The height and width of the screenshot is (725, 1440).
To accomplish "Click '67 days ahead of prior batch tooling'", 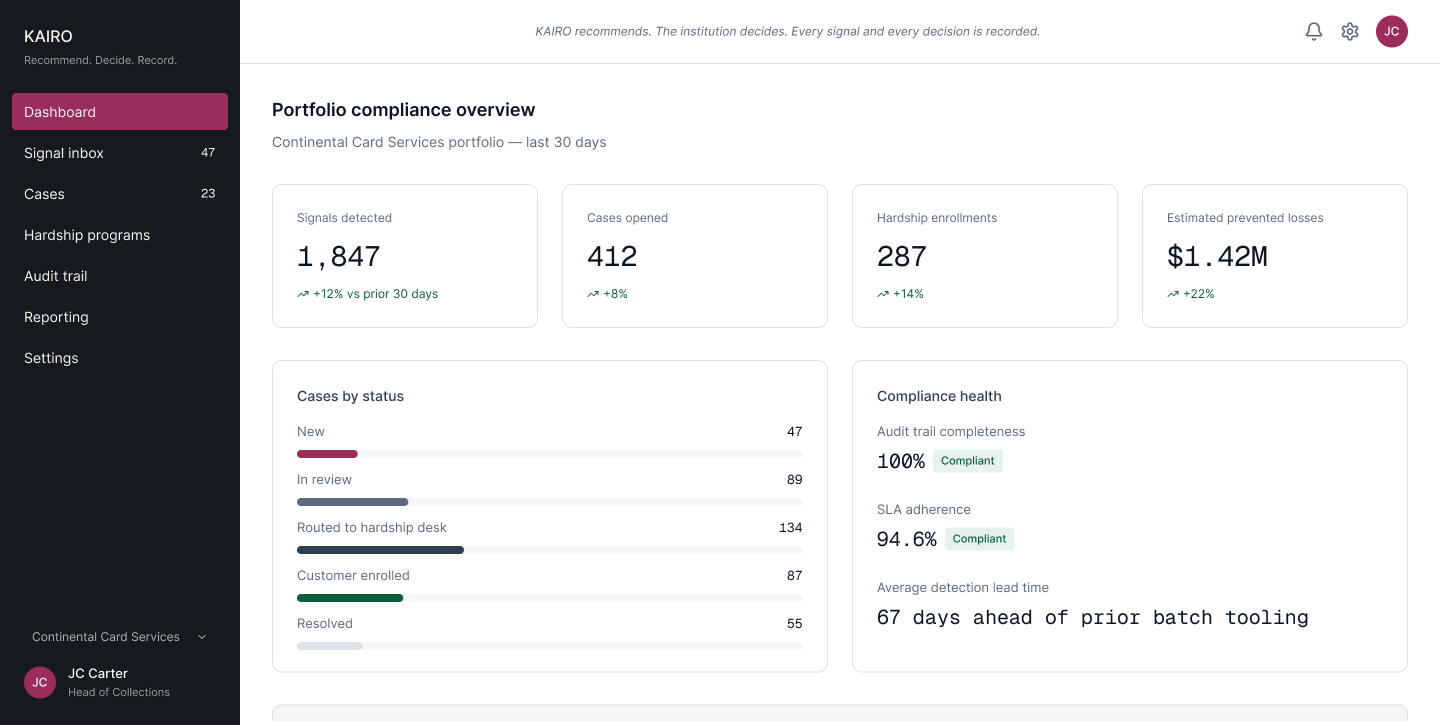I will pos(1093,618).
